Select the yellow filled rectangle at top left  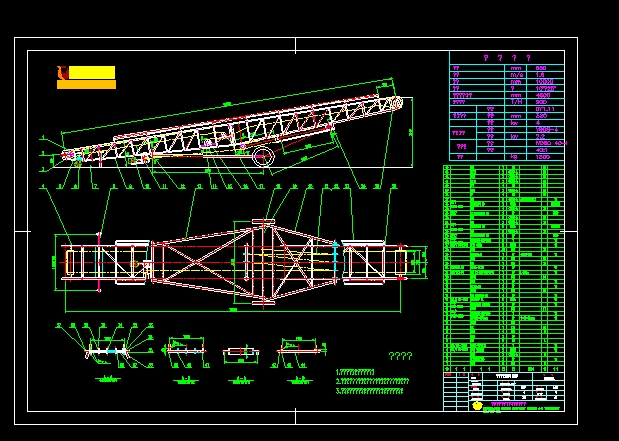[x=92, y=73]
